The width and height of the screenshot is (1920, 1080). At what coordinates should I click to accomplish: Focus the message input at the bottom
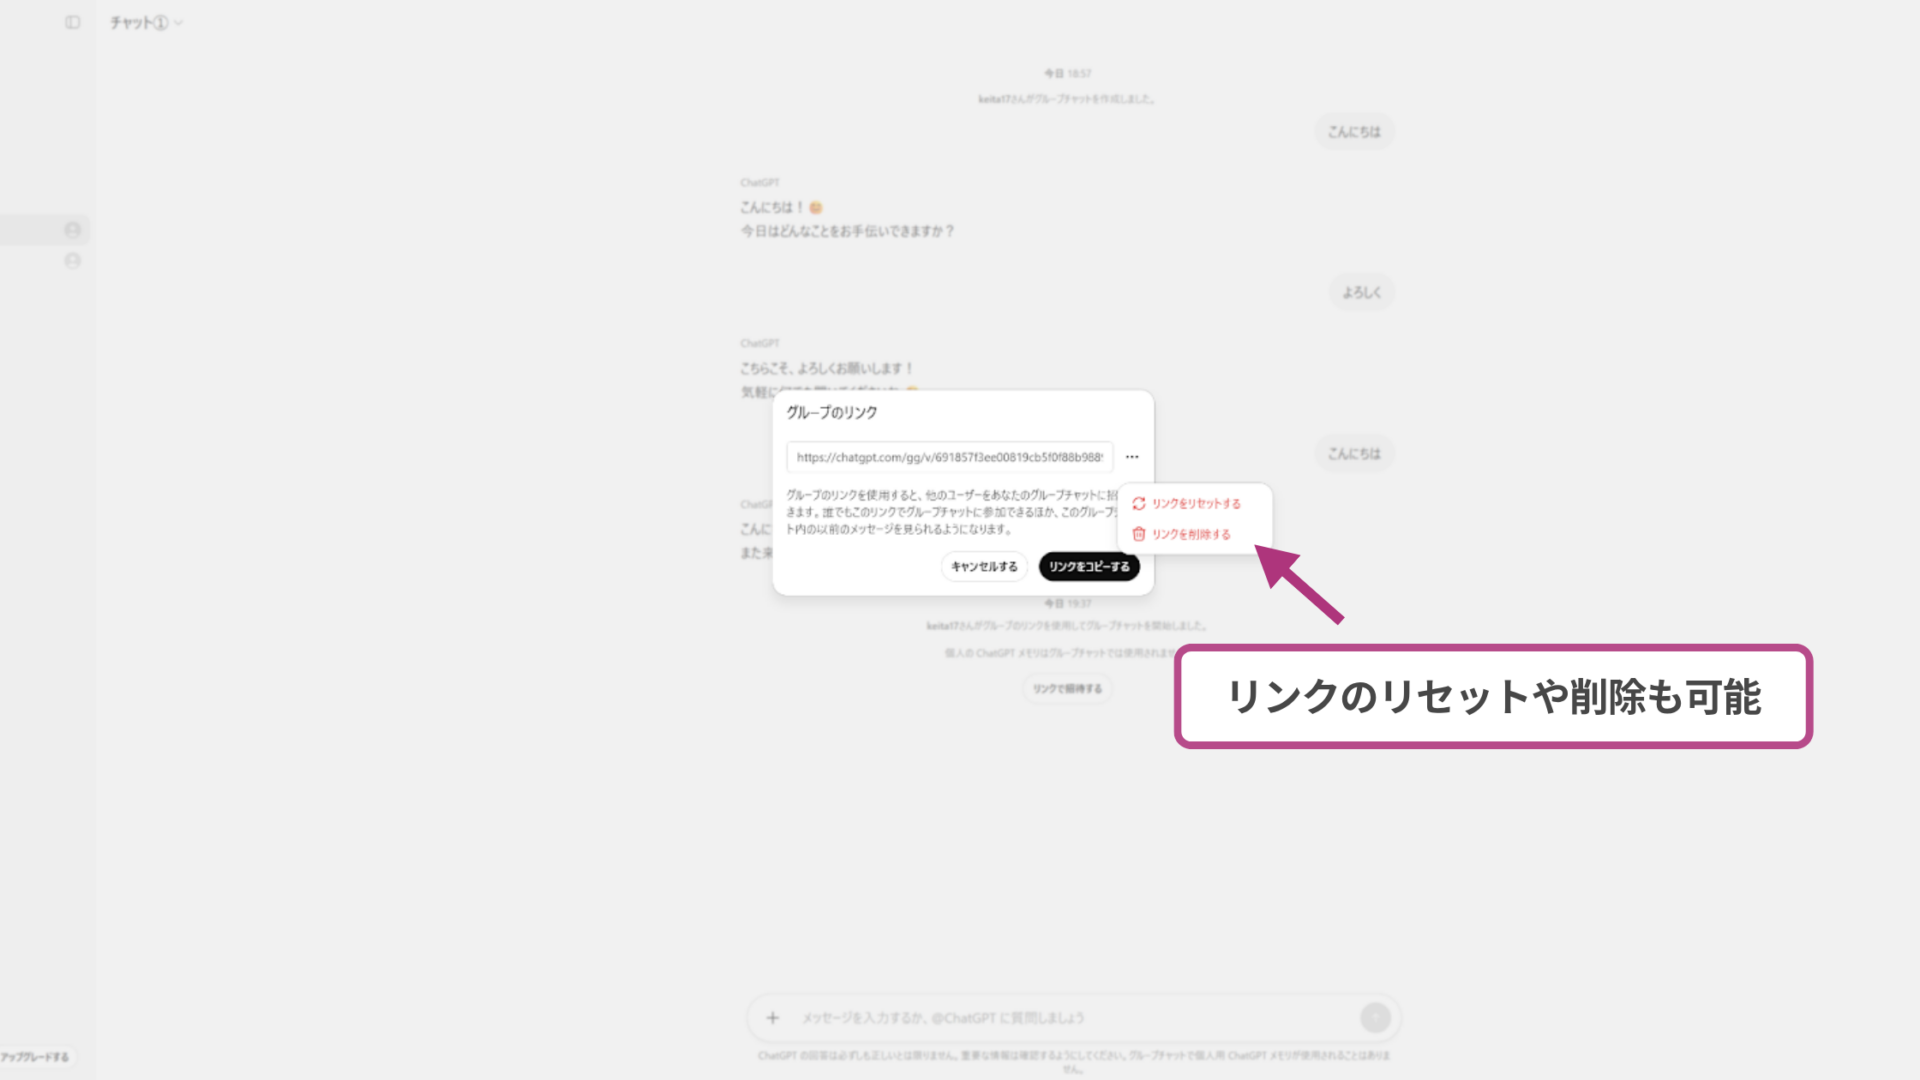950,1017
